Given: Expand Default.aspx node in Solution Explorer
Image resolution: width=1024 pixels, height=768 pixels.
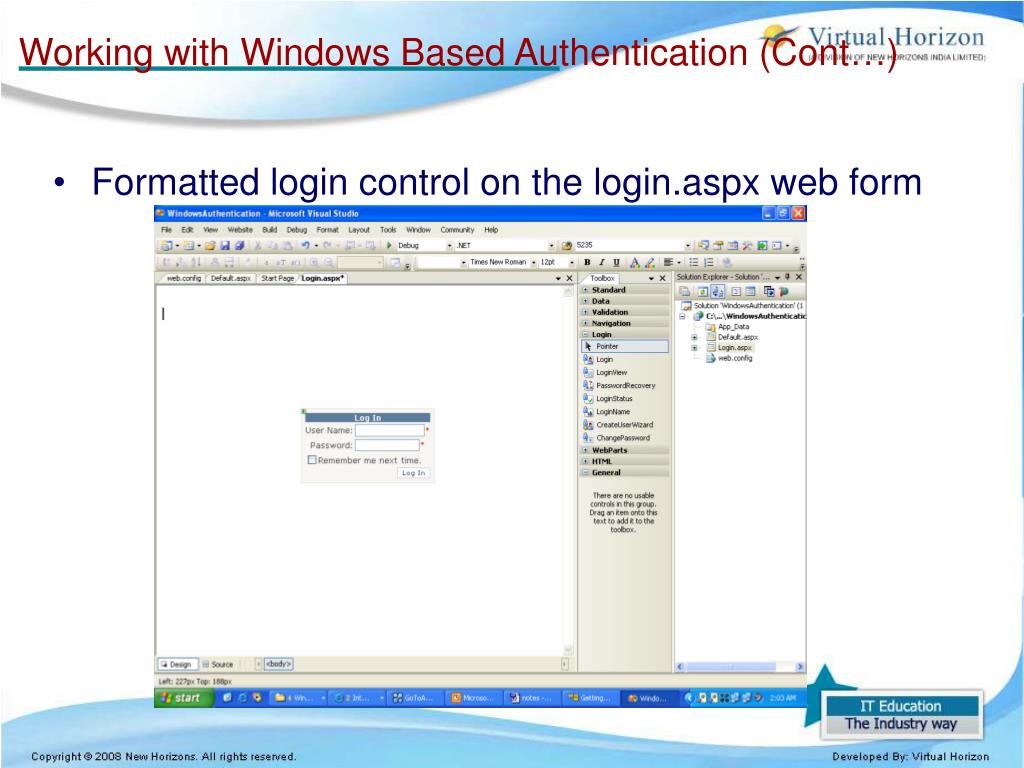Looking at the screenshot, I should point(694,338).
